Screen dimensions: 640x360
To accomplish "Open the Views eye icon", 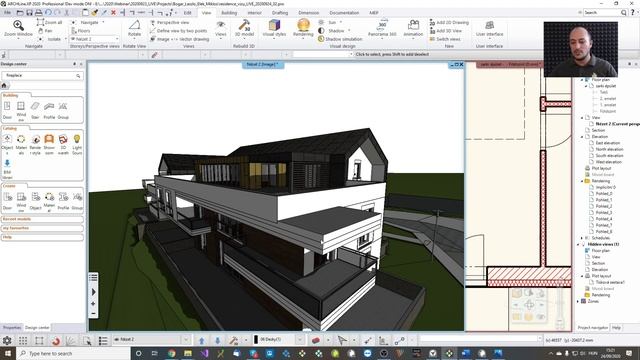I will tap(221, 28).
